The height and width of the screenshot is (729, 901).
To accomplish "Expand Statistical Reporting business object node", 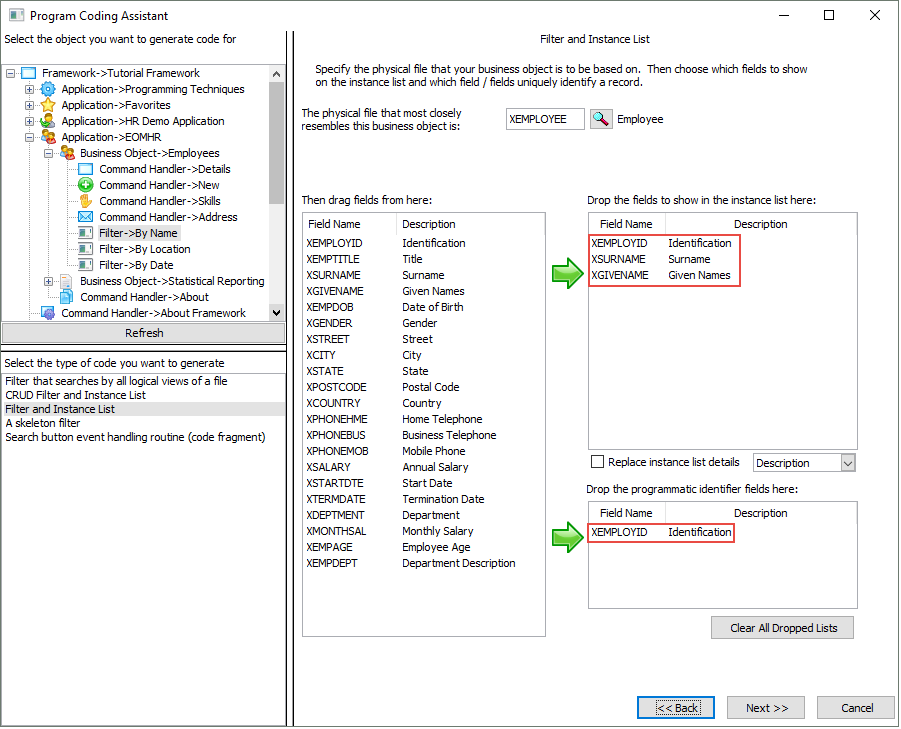I will coord(48,281).
